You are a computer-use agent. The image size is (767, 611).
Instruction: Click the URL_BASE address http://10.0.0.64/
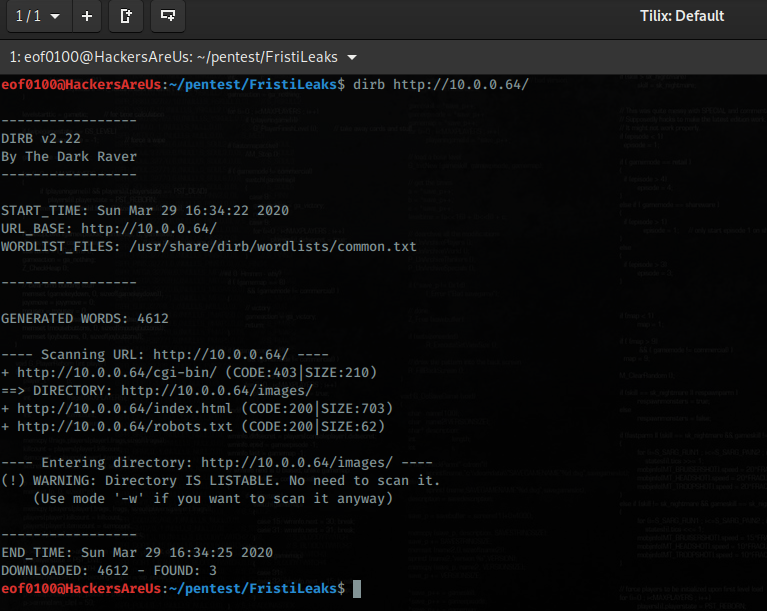pyautogui.click(x=161, y=228)
